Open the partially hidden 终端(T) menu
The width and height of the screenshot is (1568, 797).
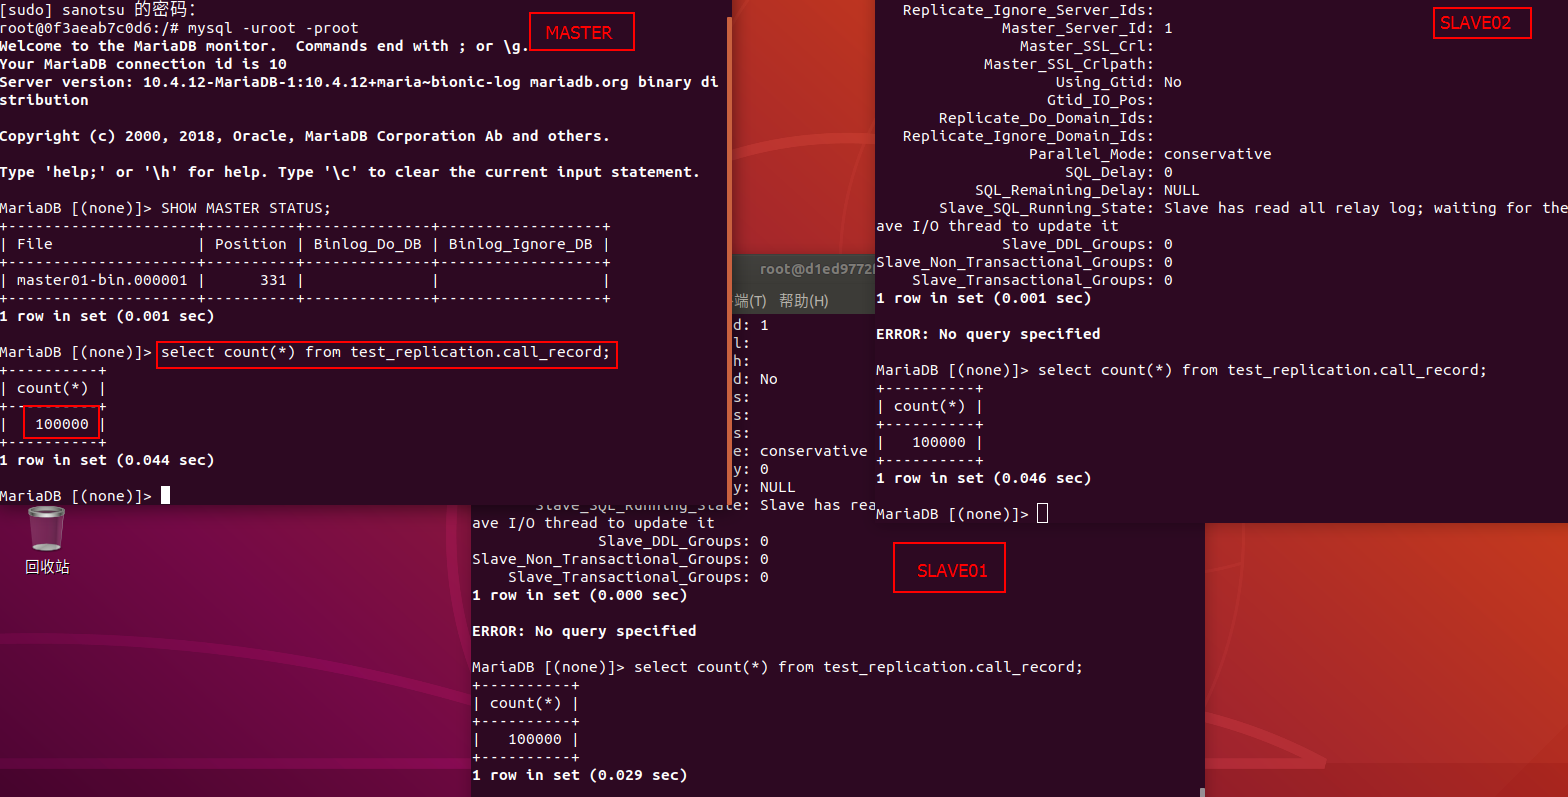(749, 301)
